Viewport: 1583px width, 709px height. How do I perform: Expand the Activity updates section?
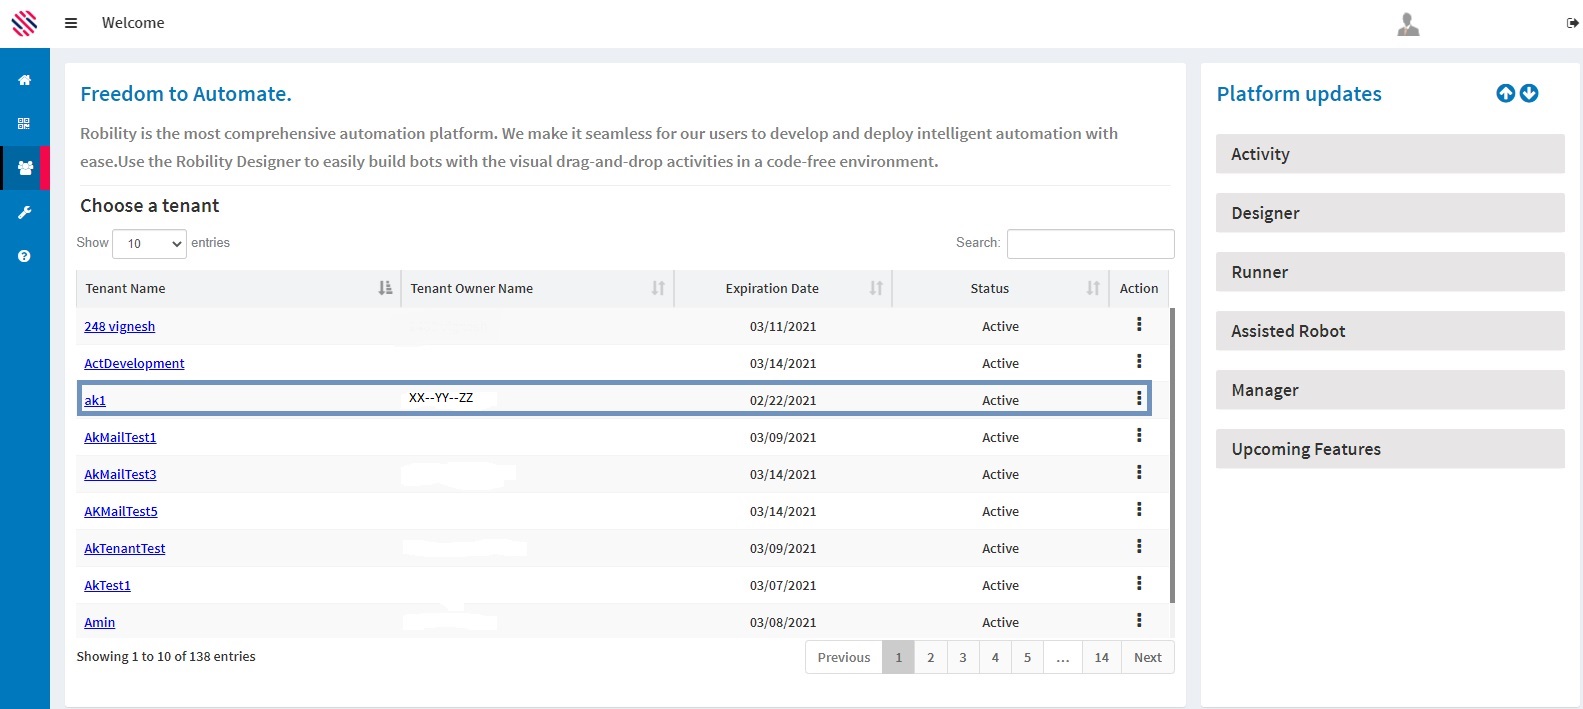coord(1390,154)
